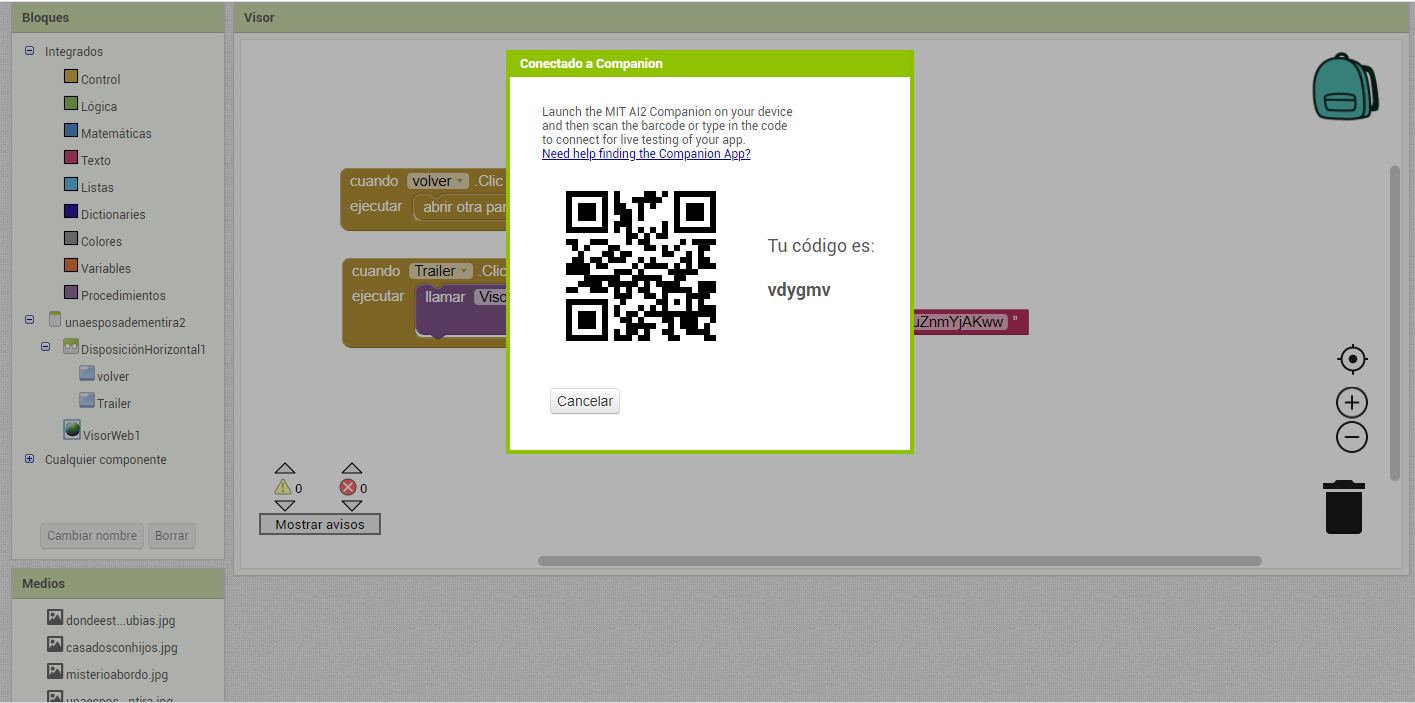1415x703 pixels.
Task: Select the volver button component
Action: pyautogui.click(x=113, y=376)
